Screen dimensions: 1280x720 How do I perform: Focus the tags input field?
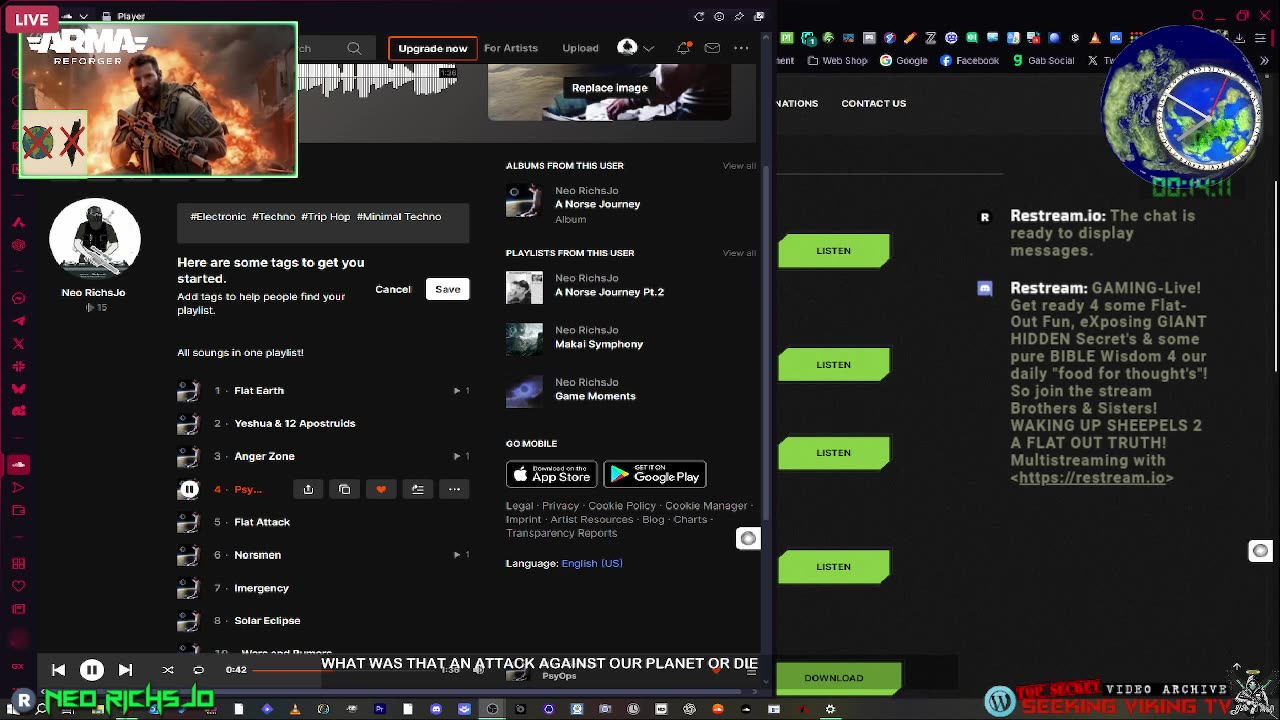pyautogui.click(x=323, y=224)
